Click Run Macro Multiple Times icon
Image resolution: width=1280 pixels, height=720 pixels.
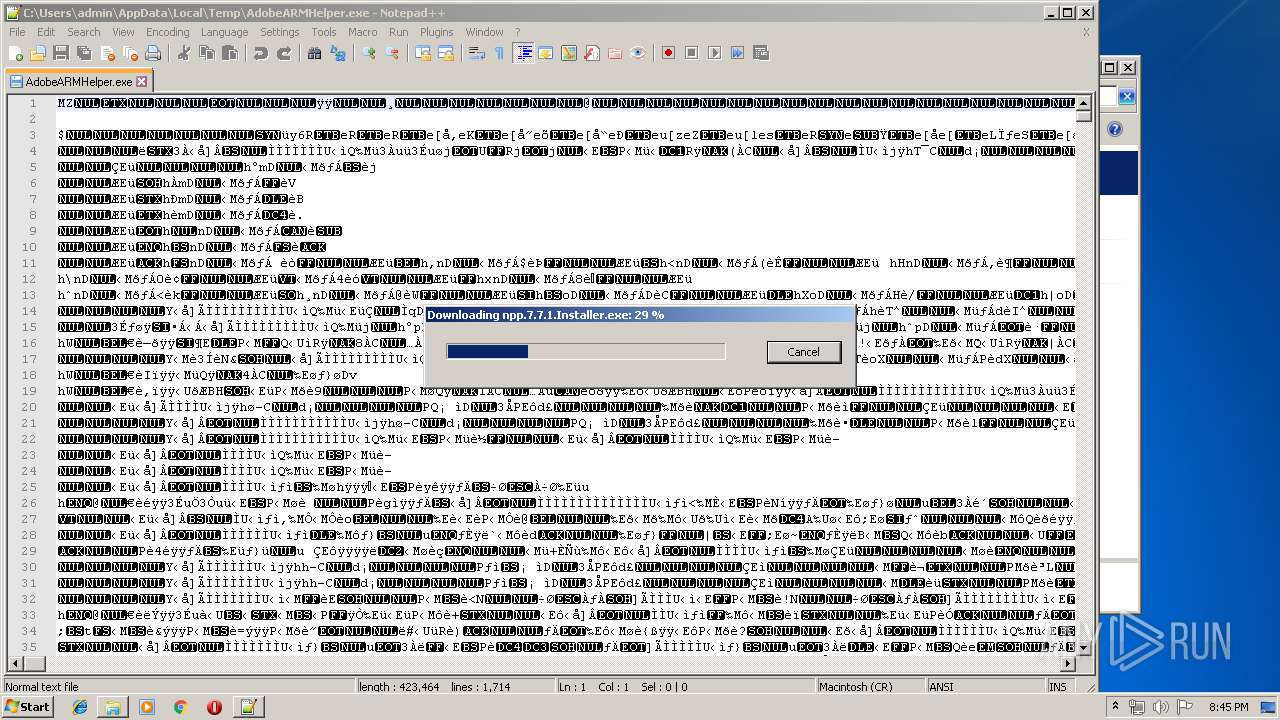[738, 53]
